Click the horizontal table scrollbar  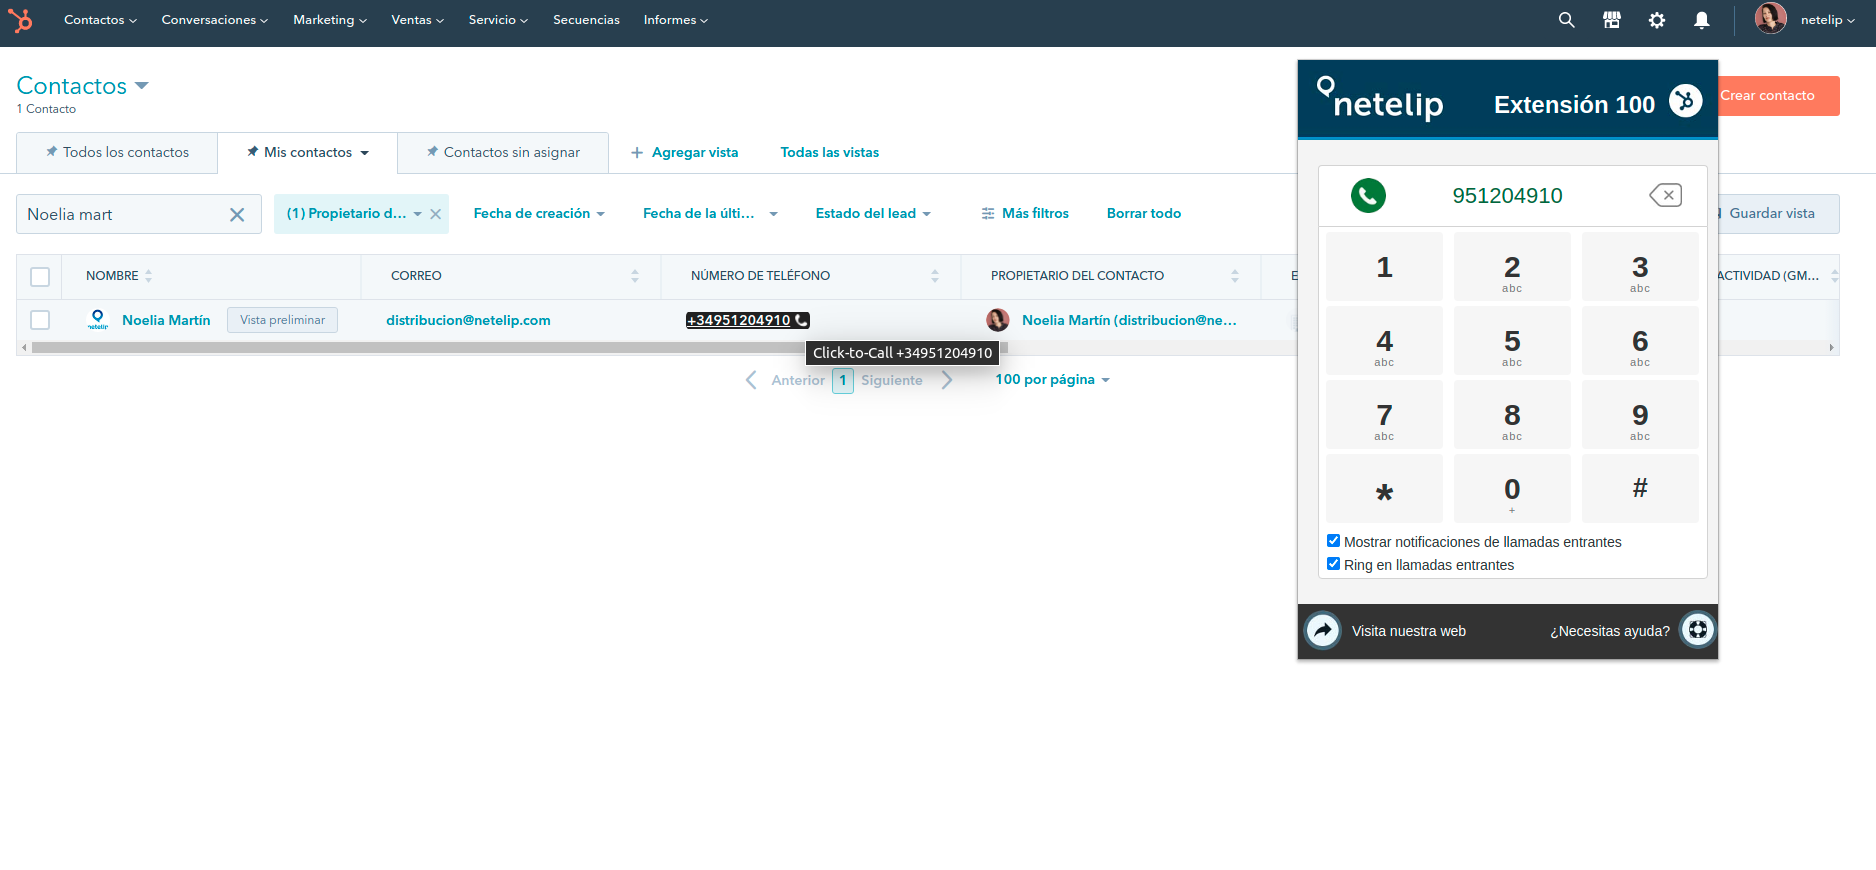click(520, 347)
